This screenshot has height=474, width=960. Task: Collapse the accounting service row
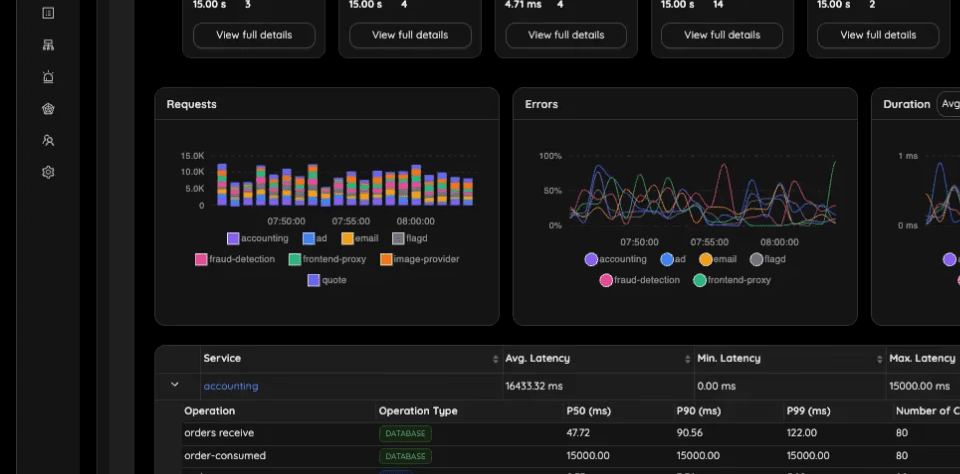(x=174, y=385)
